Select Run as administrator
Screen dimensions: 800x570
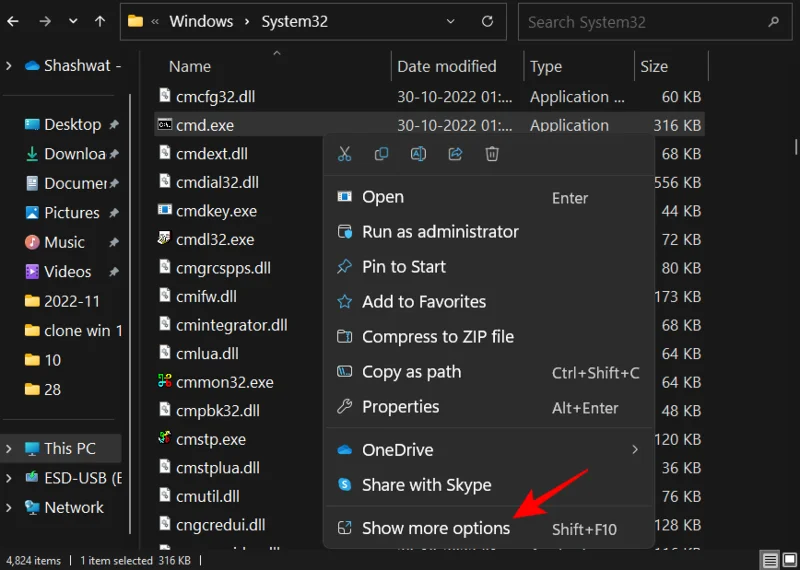[x=440, y=232]
